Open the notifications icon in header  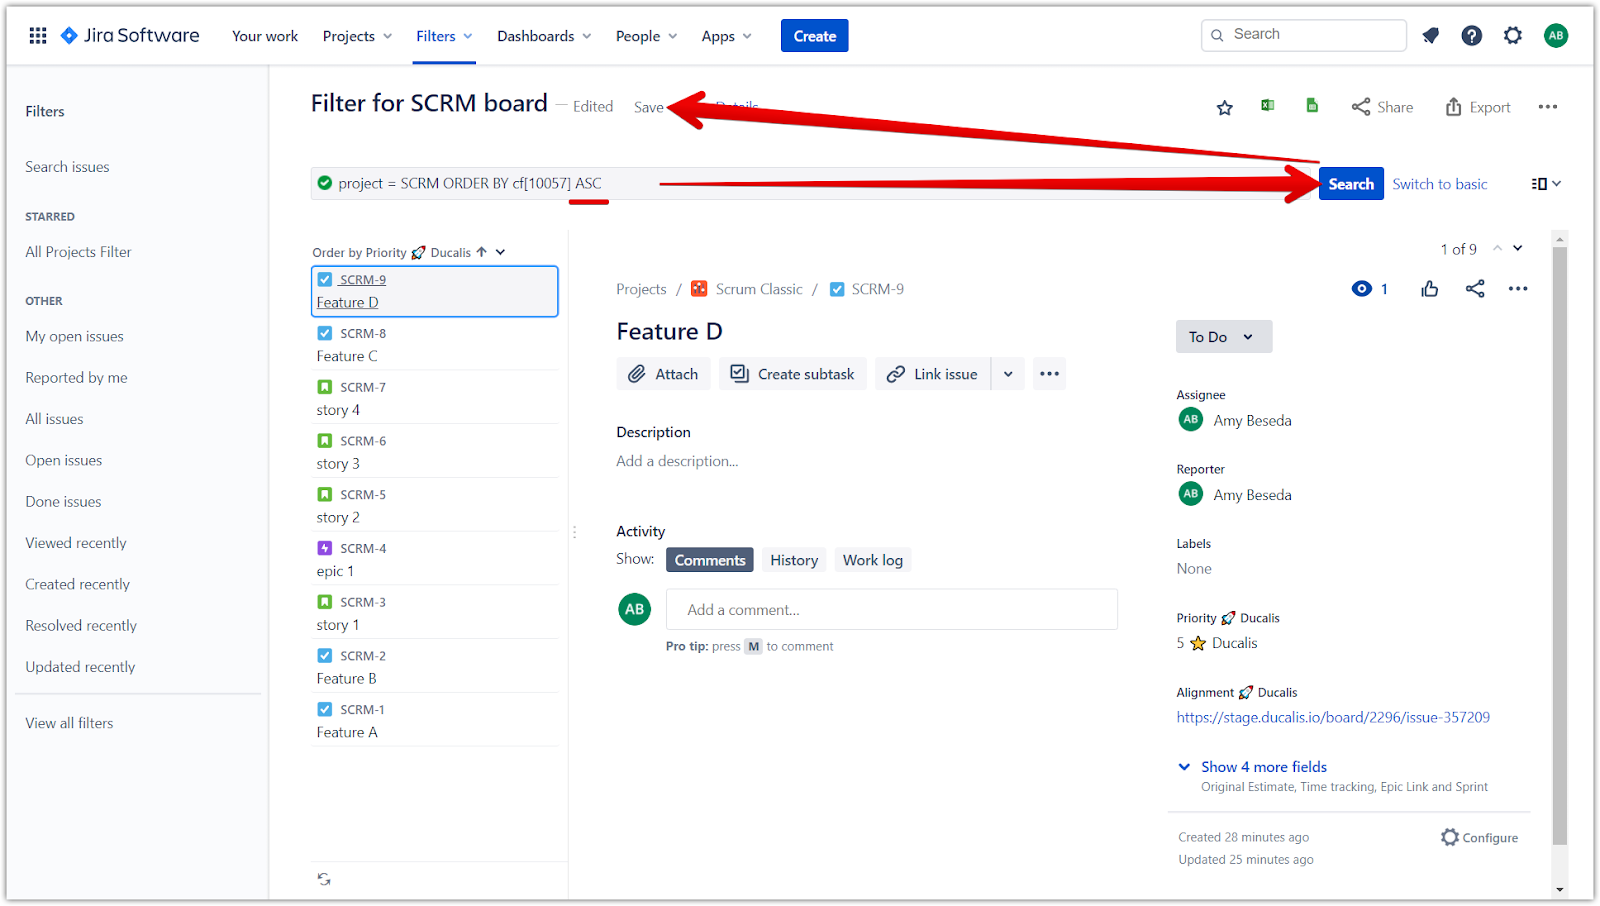click(x=1430, y=36)
